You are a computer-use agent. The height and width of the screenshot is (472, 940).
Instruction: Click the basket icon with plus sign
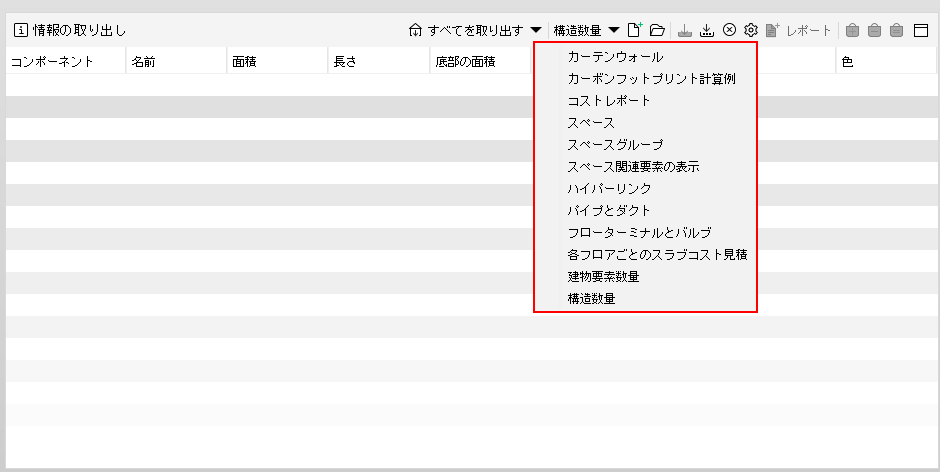click(852, 30)
